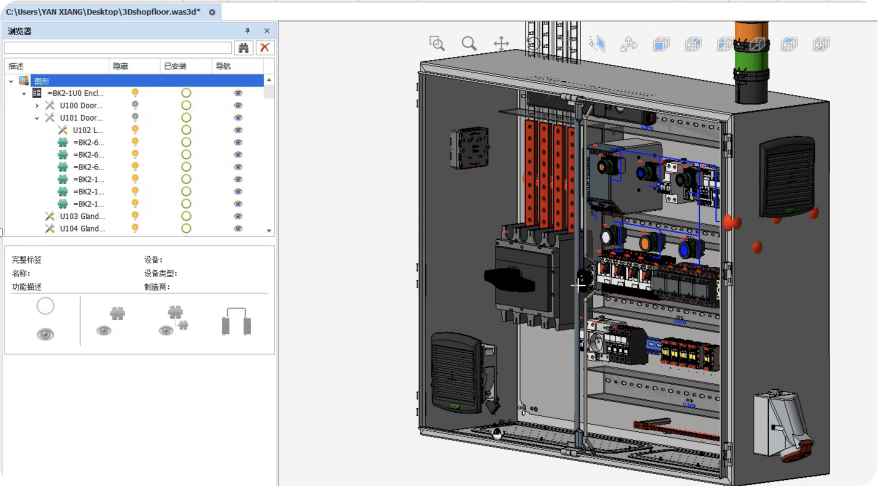Expand the U100 Door node

click(37, 106)
